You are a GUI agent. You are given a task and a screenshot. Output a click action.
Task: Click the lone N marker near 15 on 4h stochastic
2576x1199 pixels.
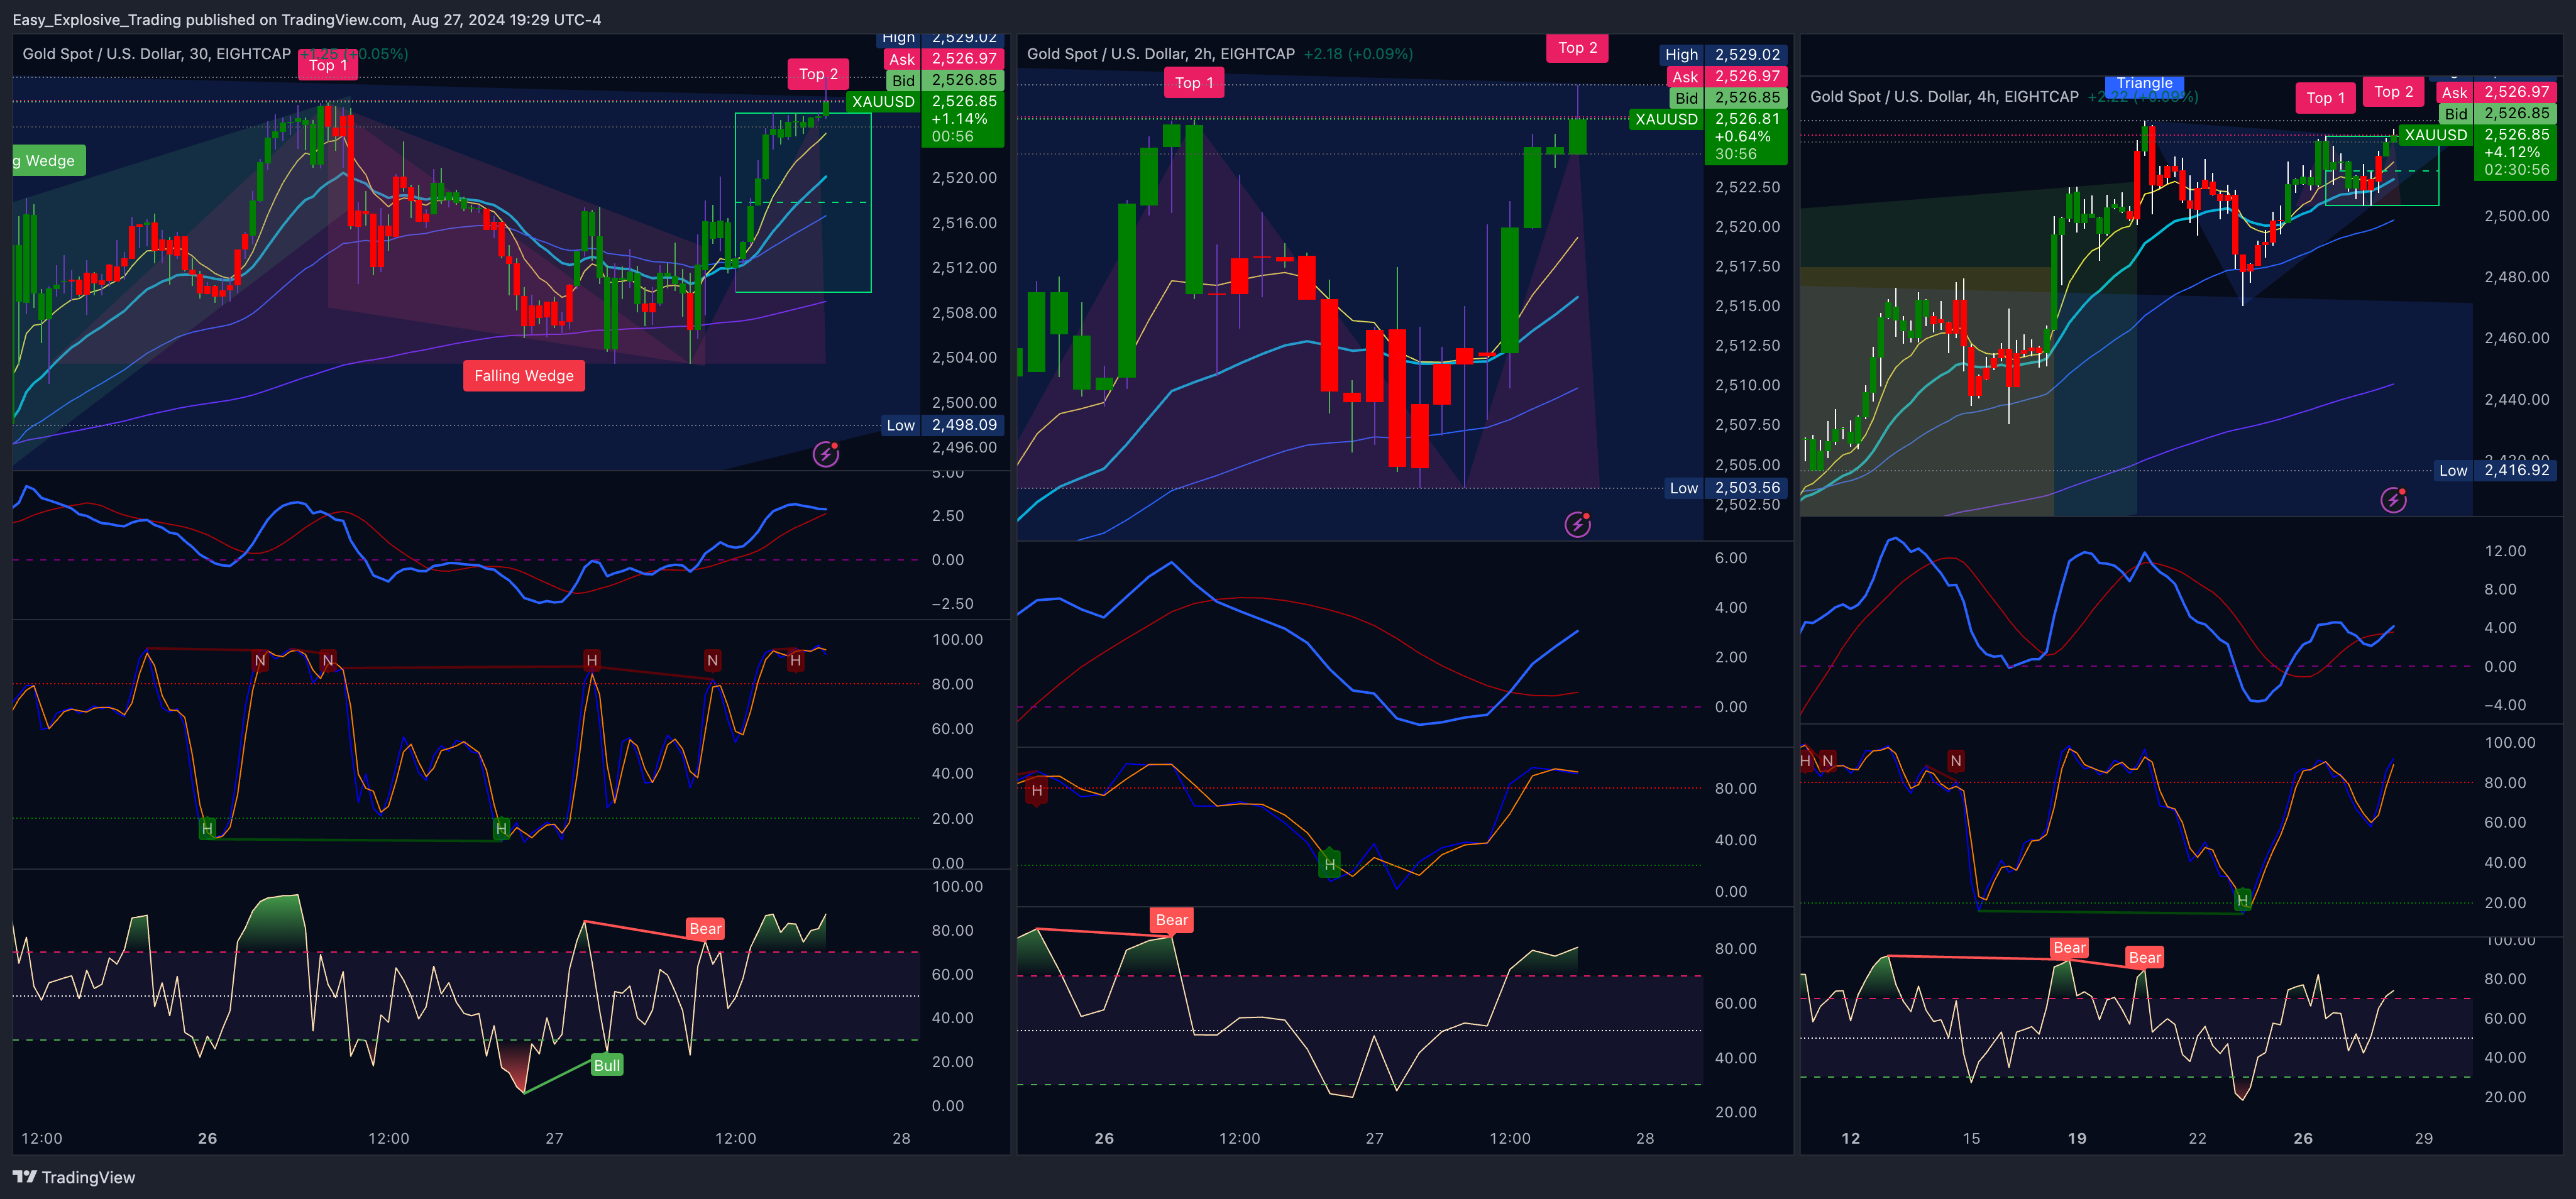pyautogui.click(x=1956, y=761)
